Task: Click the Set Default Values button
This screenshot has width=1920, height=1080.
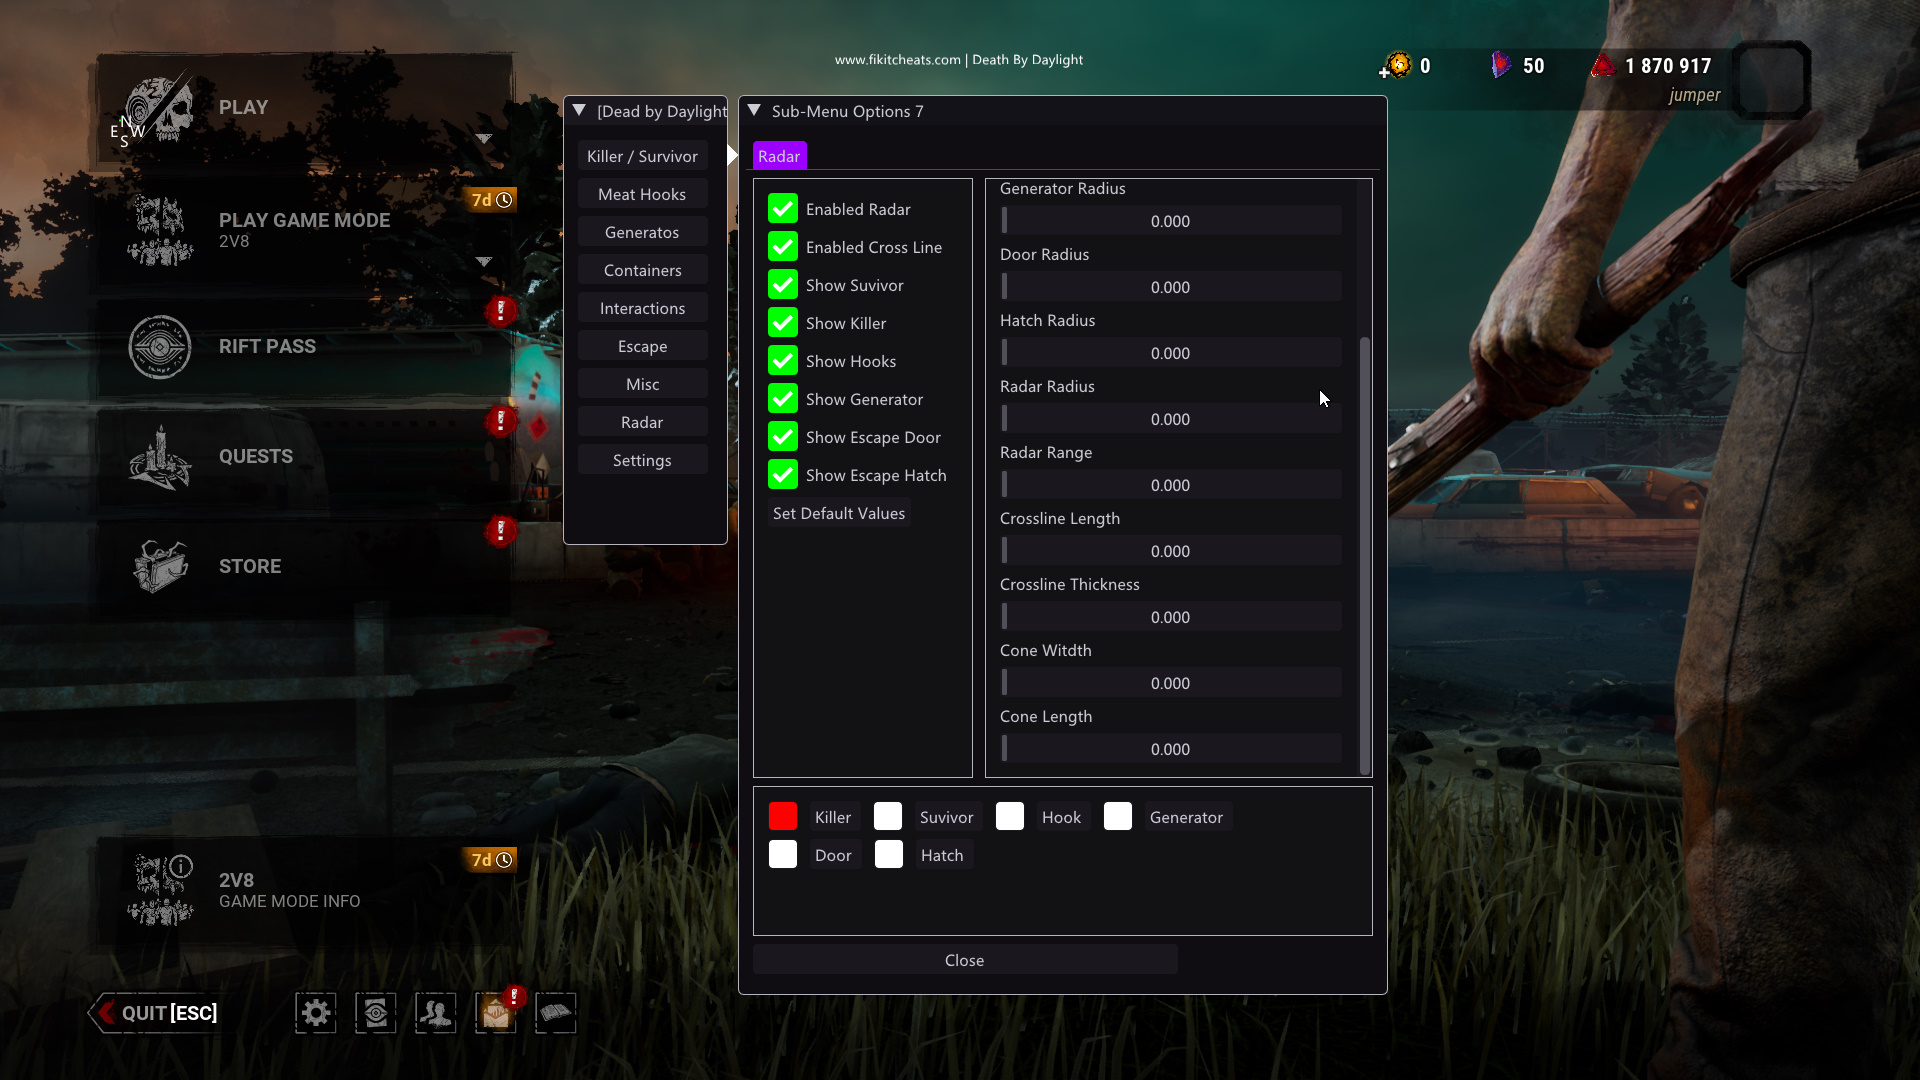Action: (x=839, y=513)
